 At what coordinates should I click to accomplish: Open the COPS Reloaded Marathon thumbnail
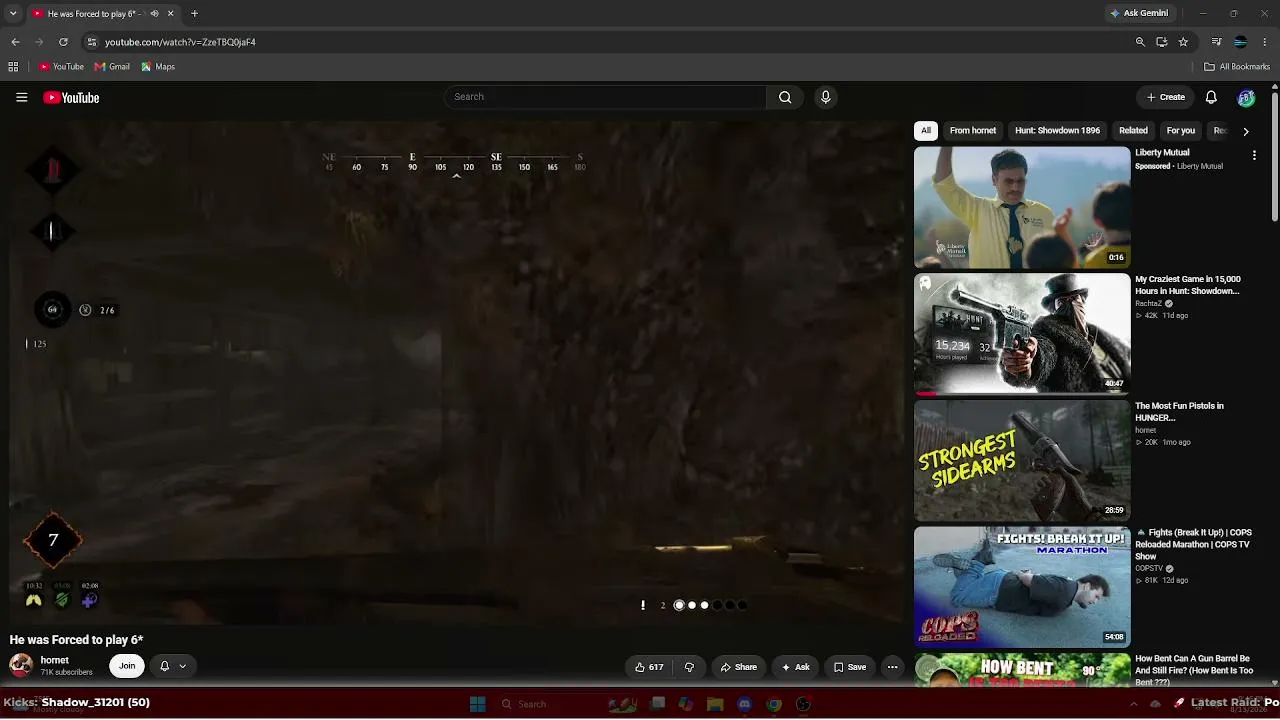click(1022, 588)
